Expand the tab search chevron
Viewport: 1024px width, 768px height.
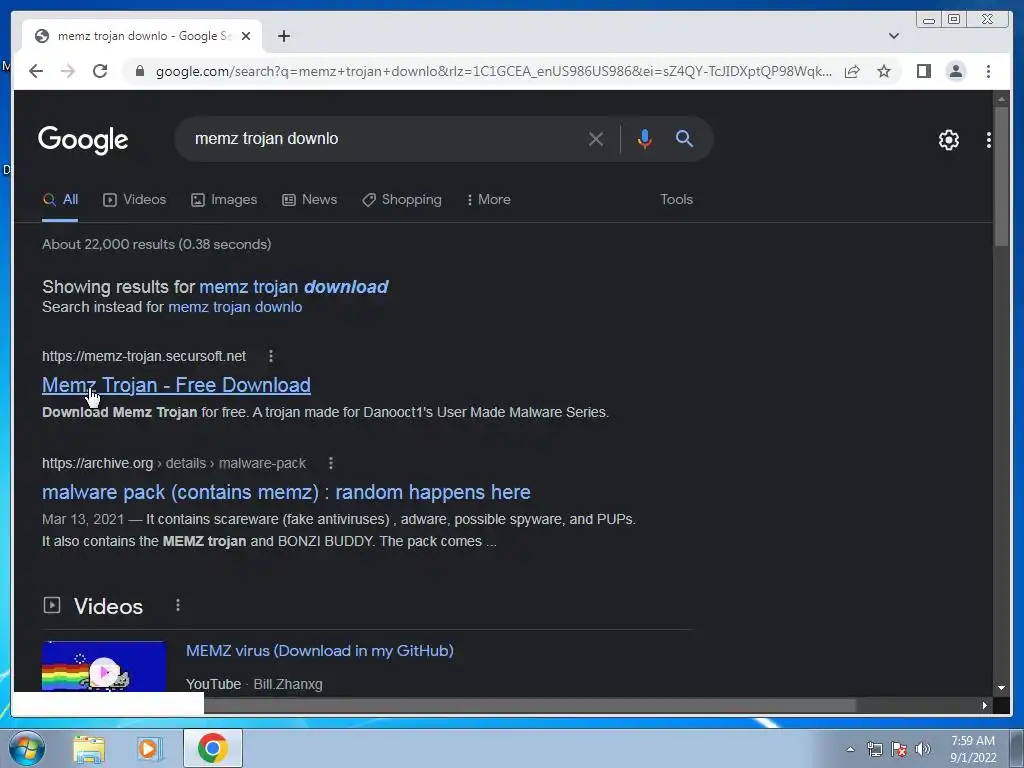tap(893, 36)
